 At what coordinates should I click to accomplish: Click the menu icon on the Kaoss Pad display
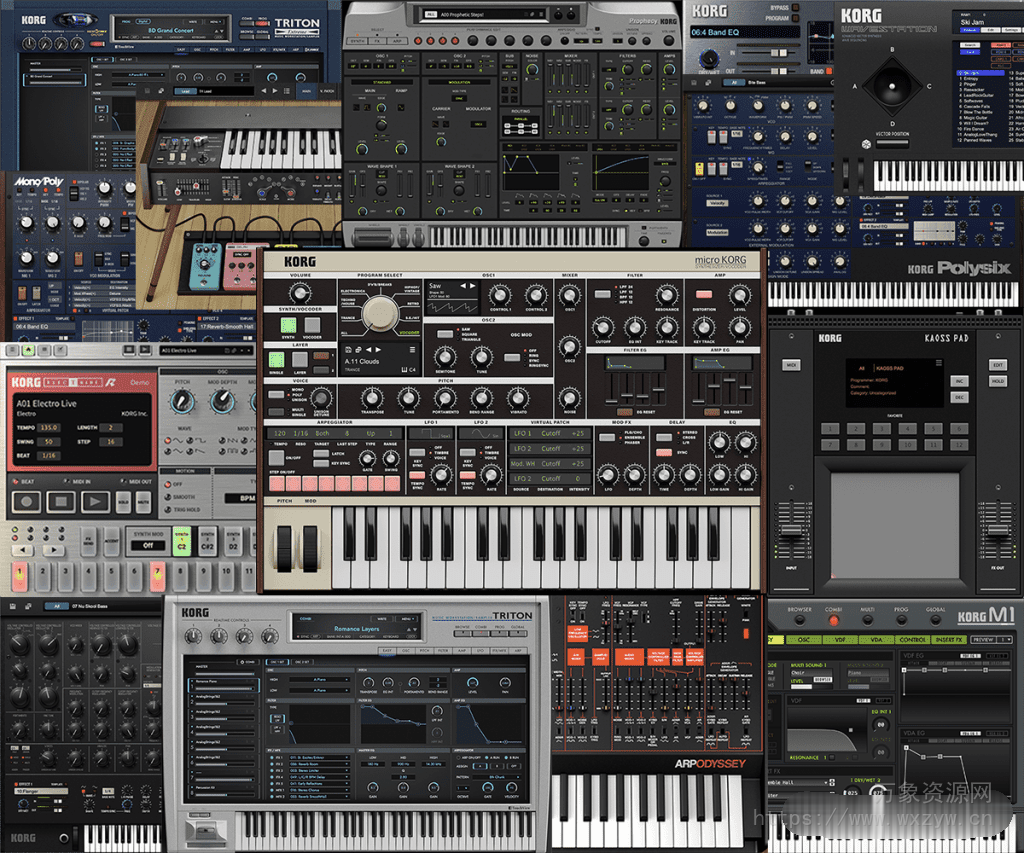point(939,362)
